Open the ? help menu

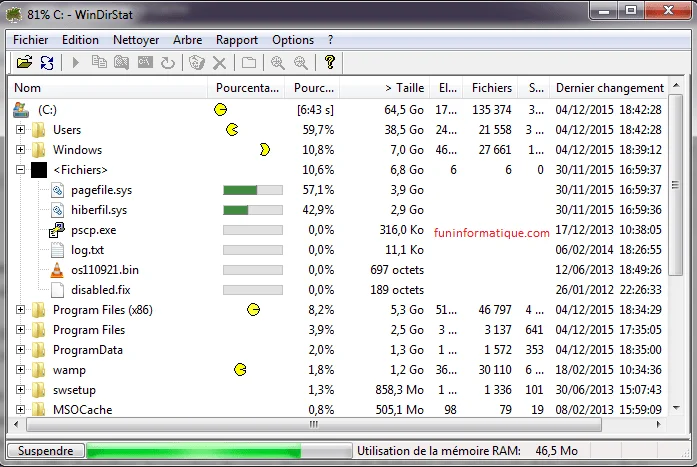(x=330, y=40)
